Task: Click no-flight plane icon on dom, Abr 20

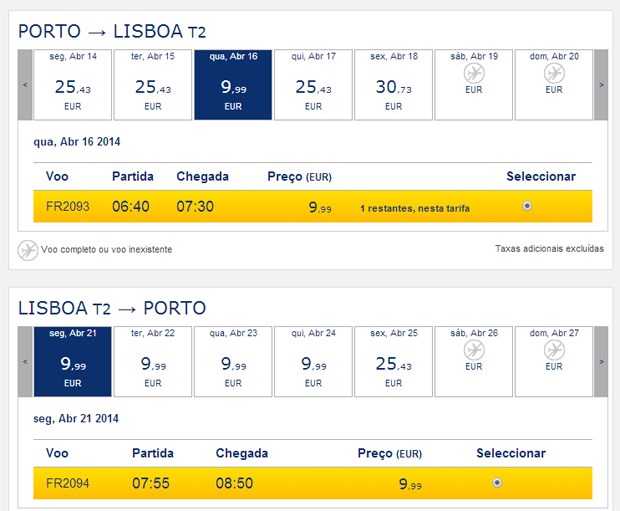Action: click(553, 73)
